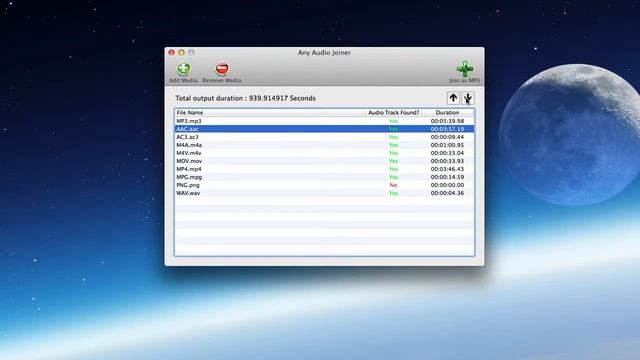Image resolution: width=640 pixels, height=360 pixels.
Task: Click the Audio Track Found? column header
Action: [393, 113]
